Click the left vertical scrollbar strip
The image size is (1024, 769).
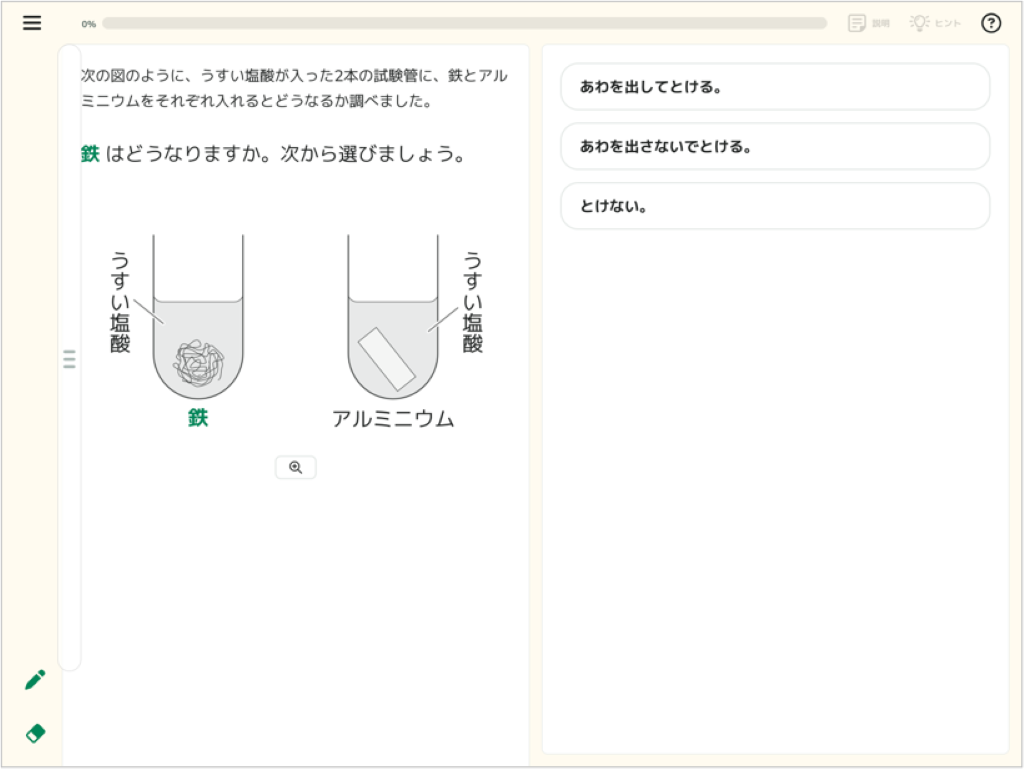coord(69,358)
